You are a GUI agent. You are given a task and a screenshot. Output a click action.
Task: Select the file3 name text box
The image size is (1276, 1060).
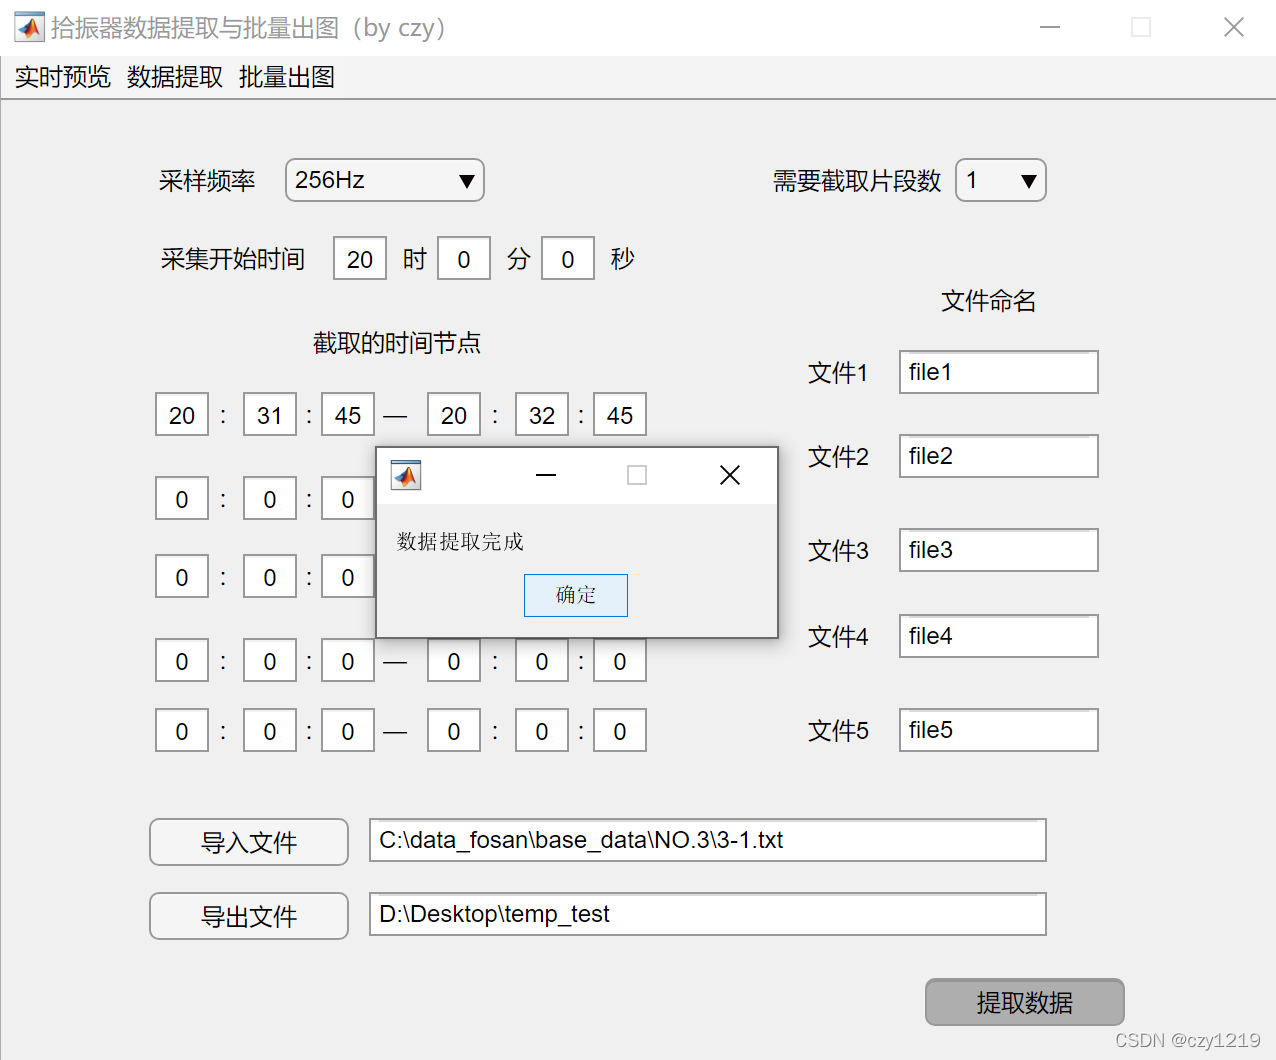(x=998, y=550)
